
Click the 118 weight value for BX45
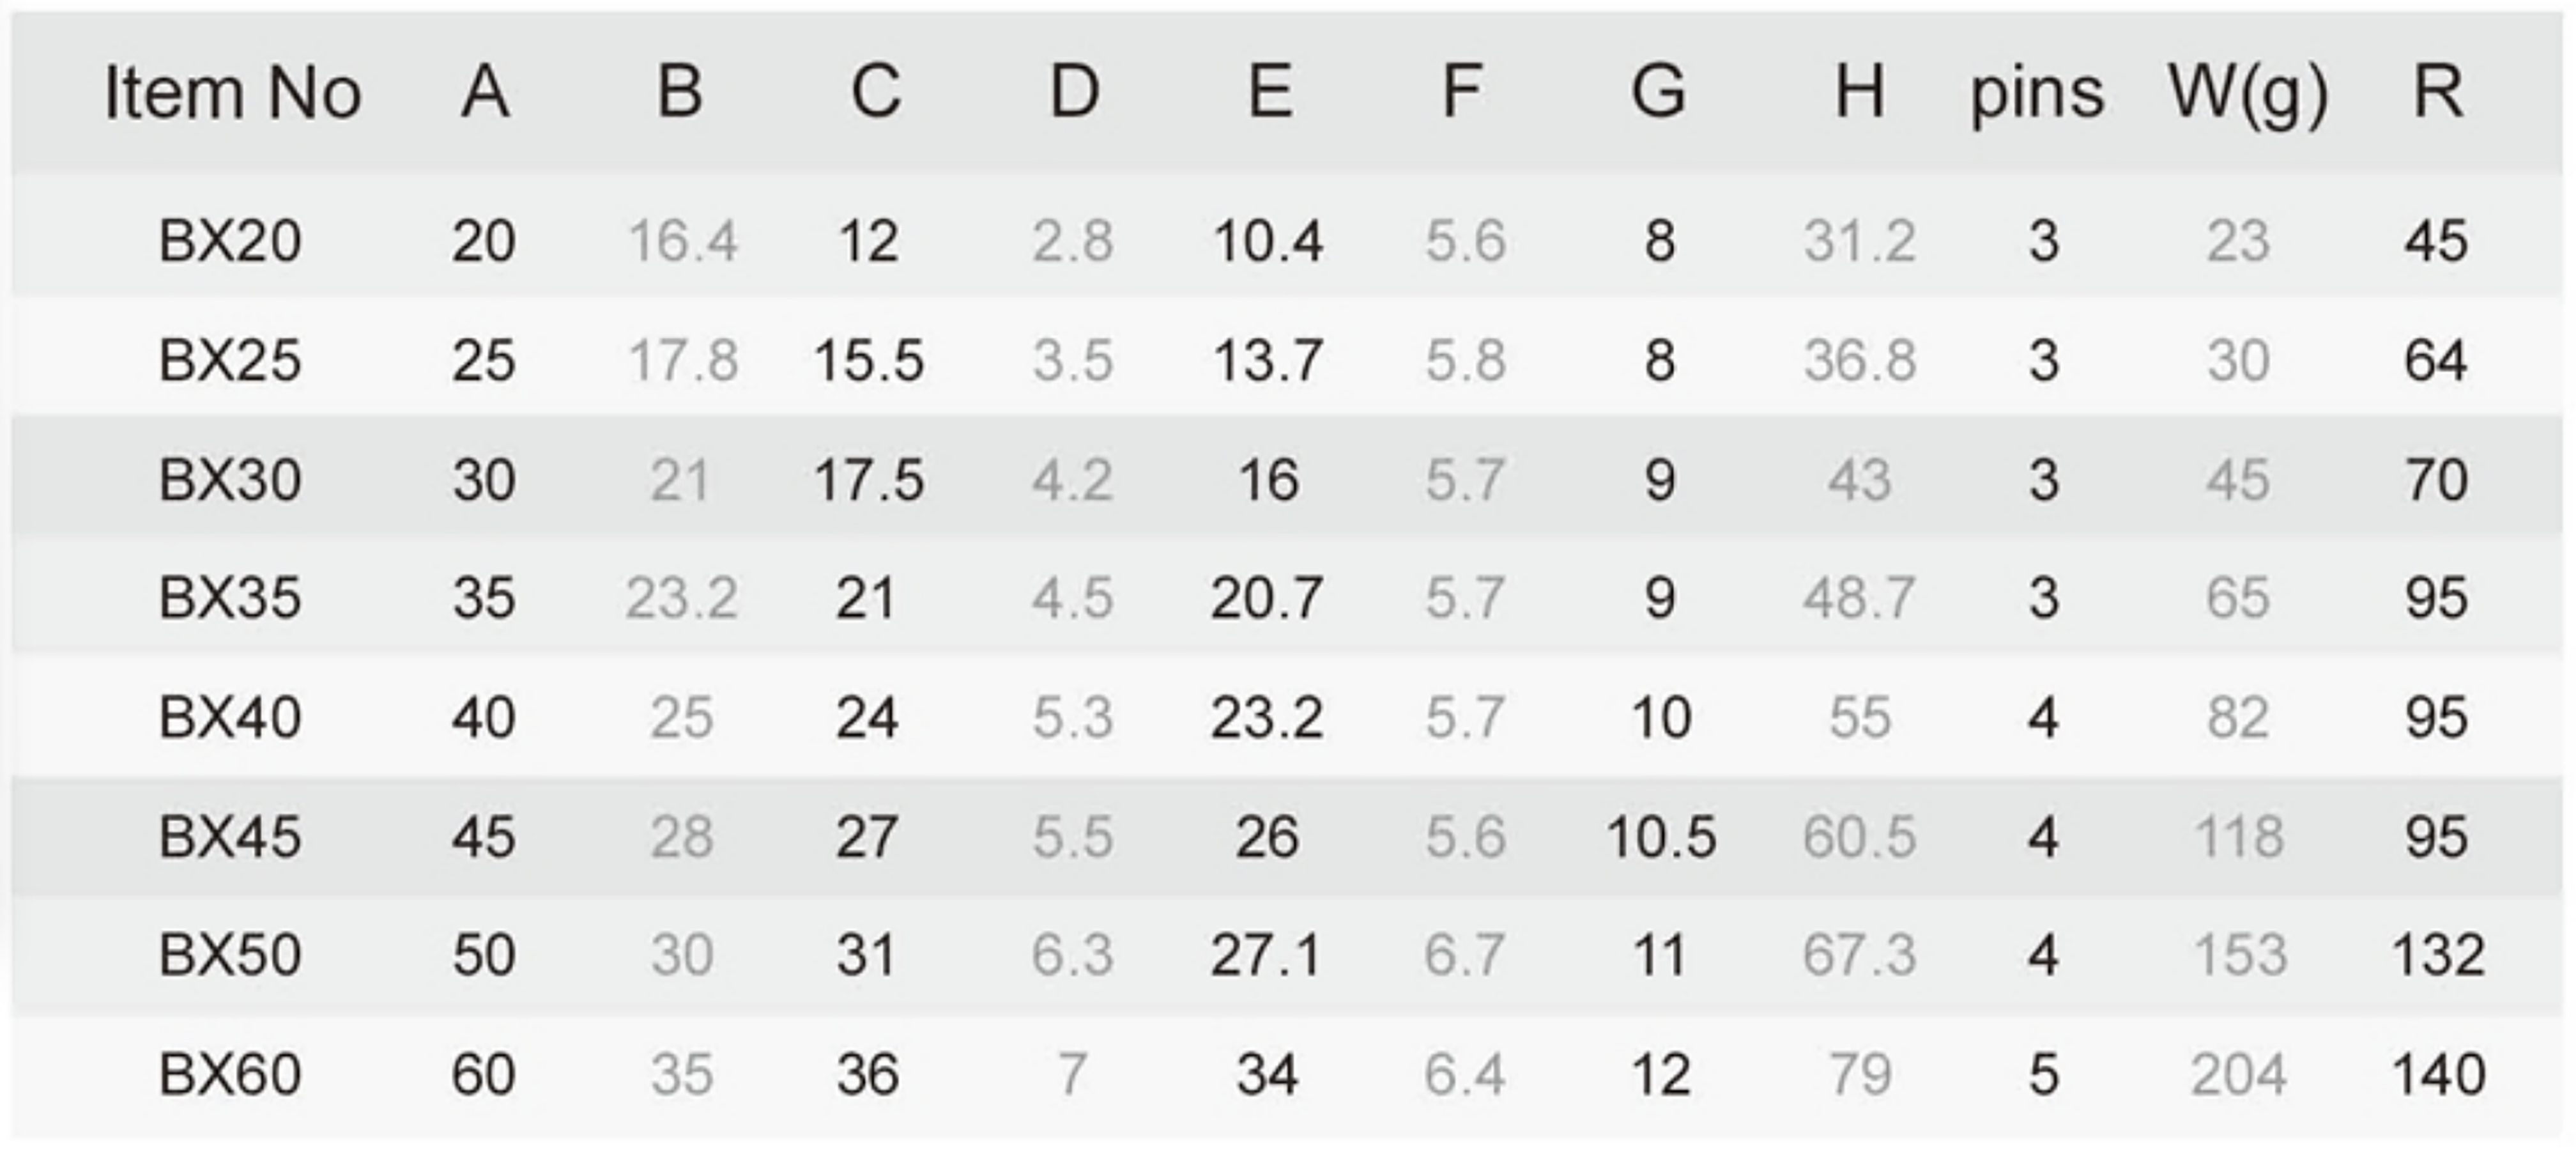point(2239,837)
